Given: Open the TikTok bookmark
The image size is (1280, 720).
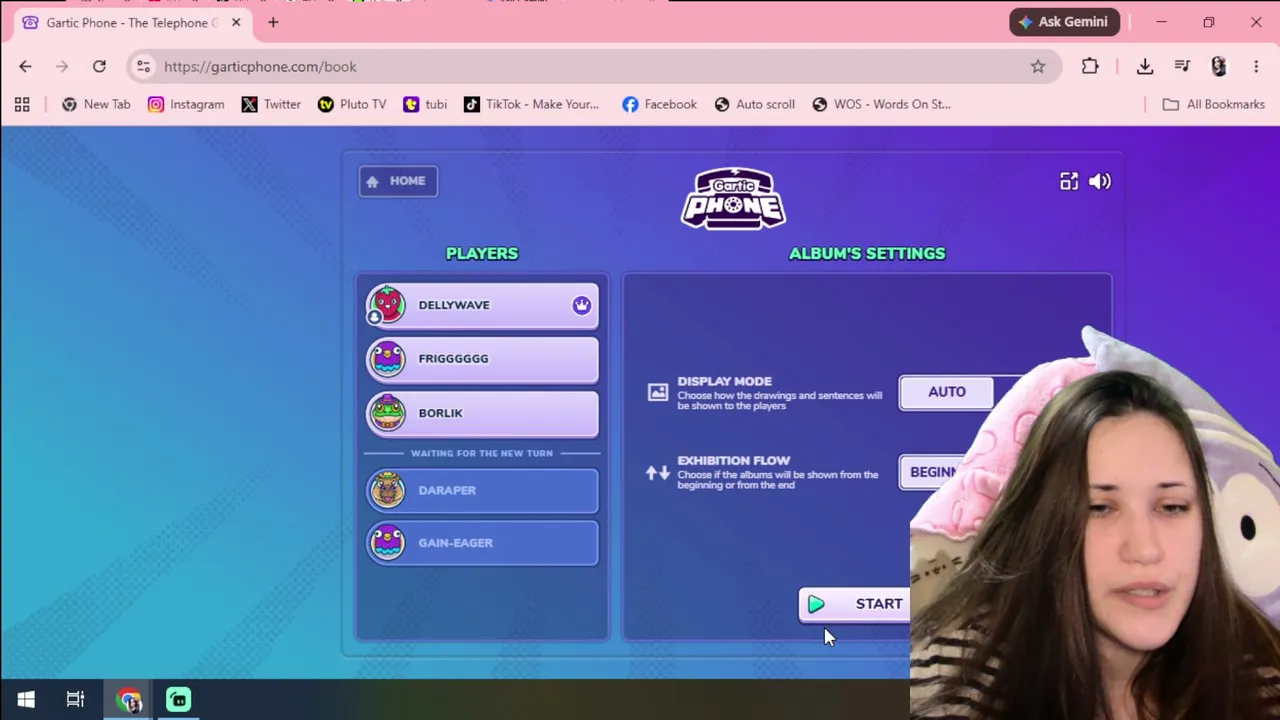Looking at the screenshot, I should click(x=531, y=104).
